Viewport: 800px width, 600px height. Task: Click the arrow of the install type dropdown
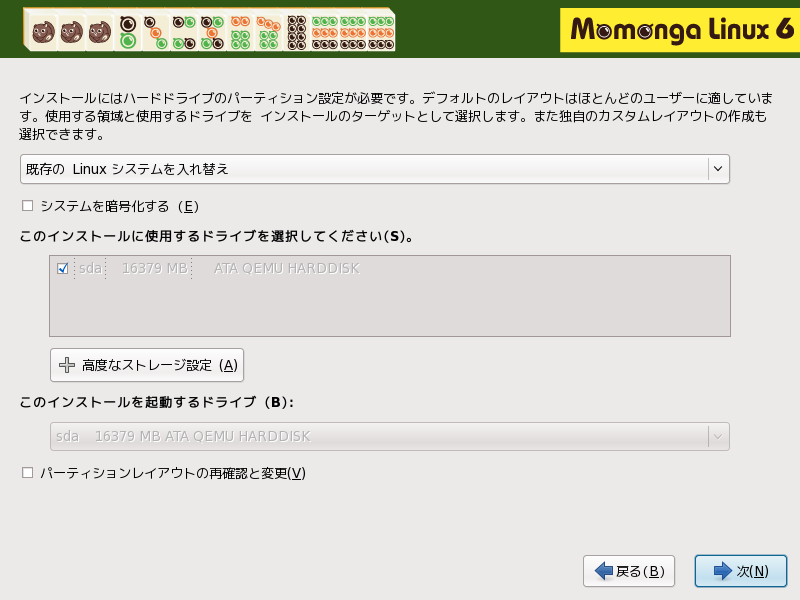718,169
